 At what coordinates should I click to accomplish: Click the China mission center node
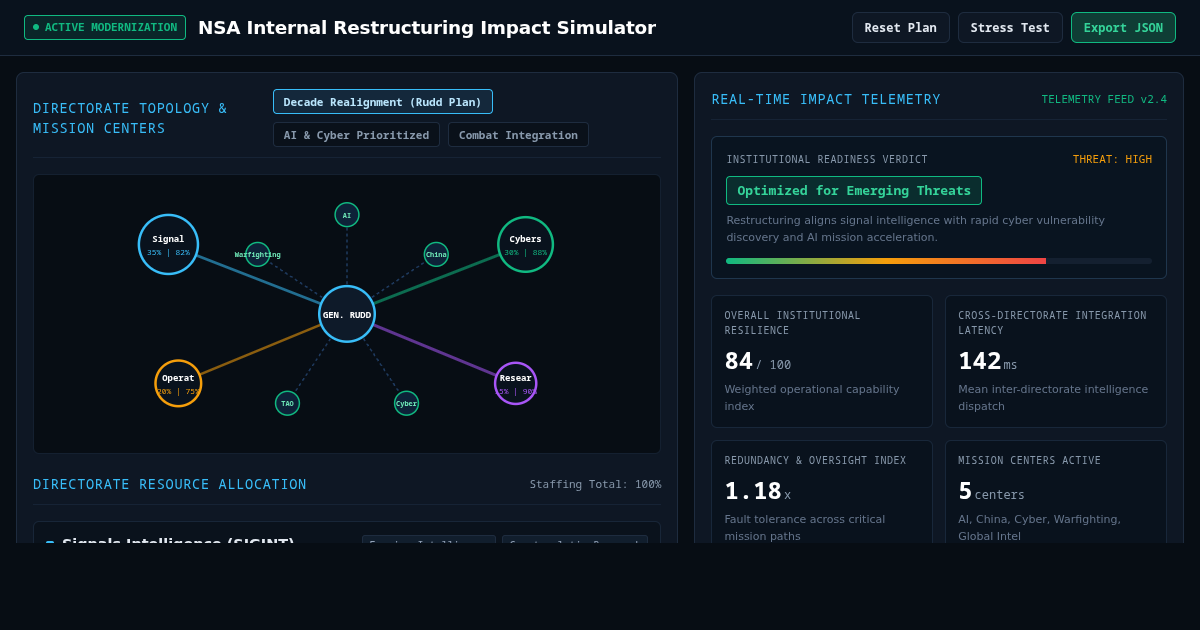pos(436,254)
